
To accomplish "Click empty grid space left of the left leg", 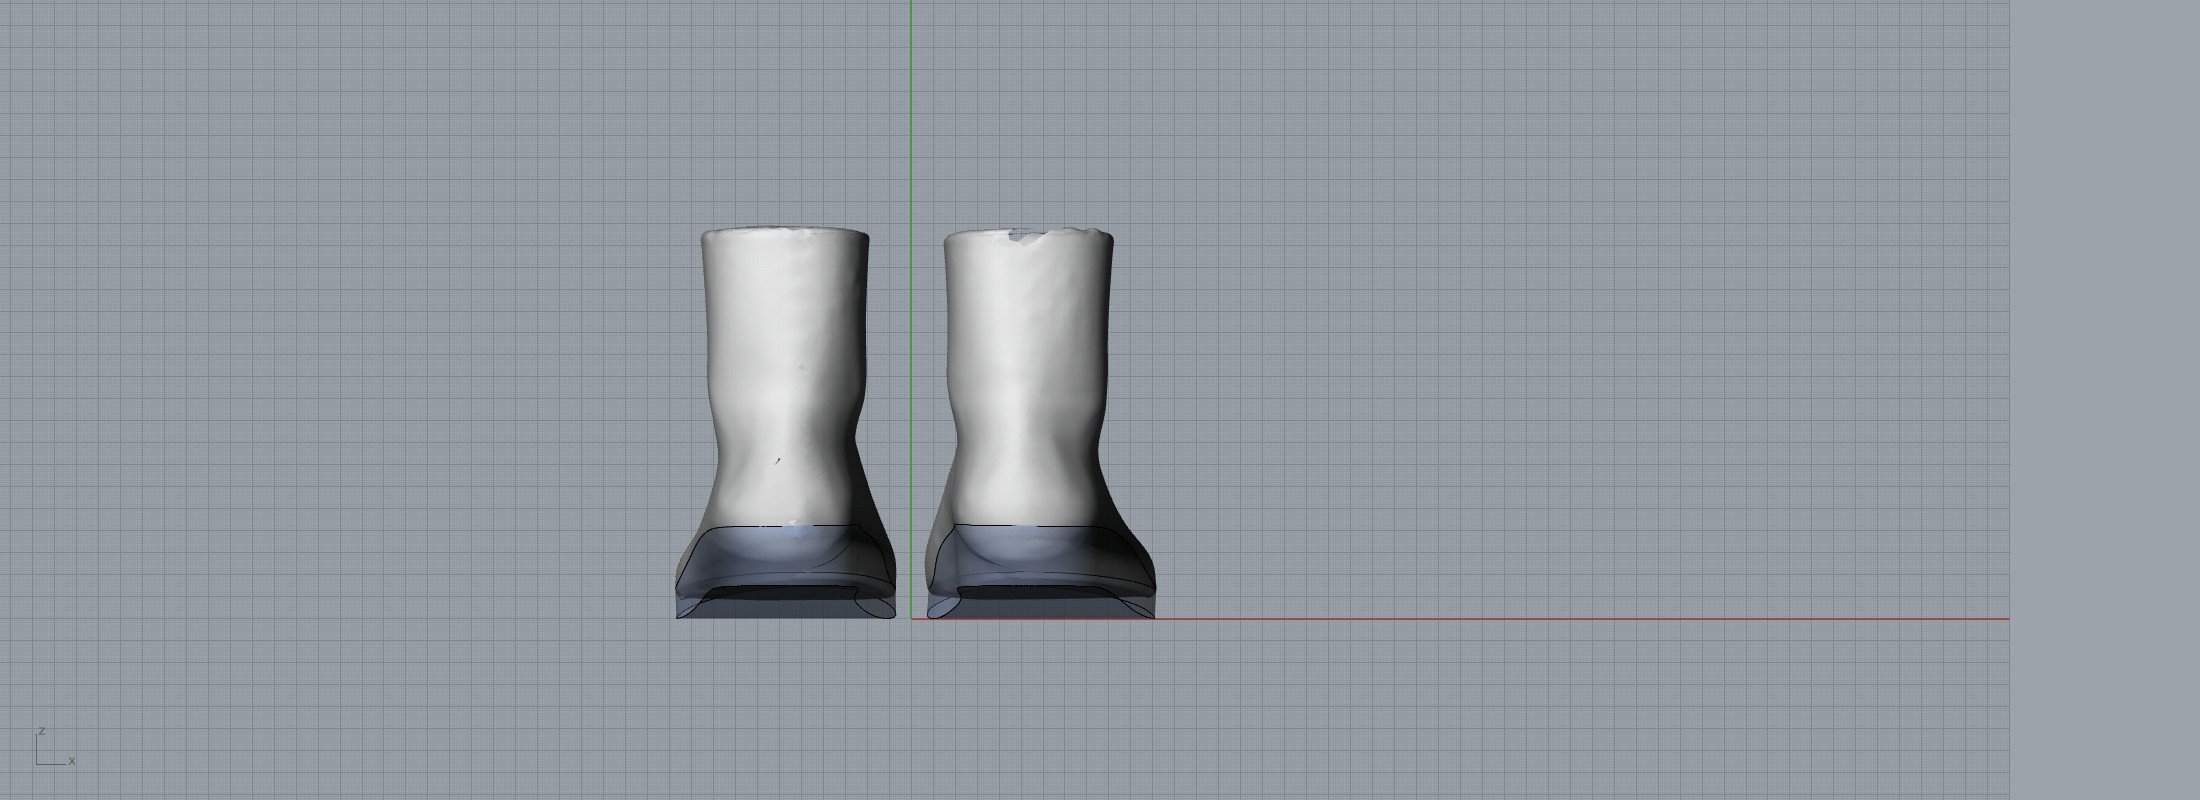I will tap(400, 400).
